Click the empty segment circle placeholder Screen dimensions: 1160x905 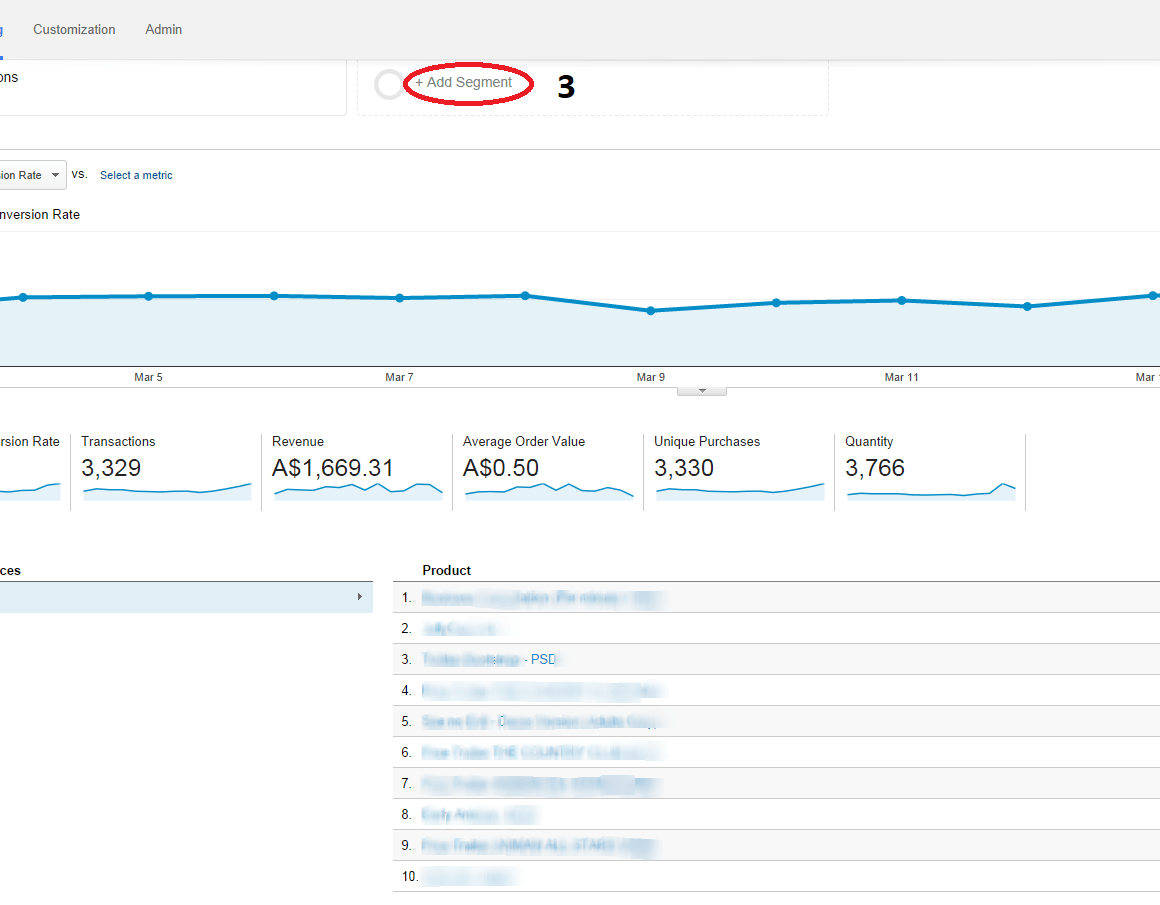click(388, 84)
